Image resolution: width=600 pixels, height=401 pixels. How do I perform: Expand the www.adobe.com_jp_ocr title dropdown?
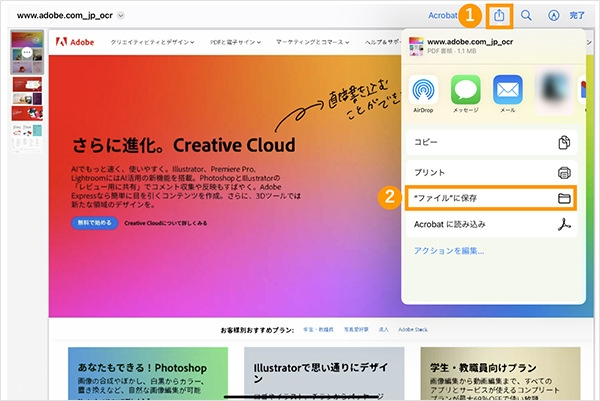point(121,16)
